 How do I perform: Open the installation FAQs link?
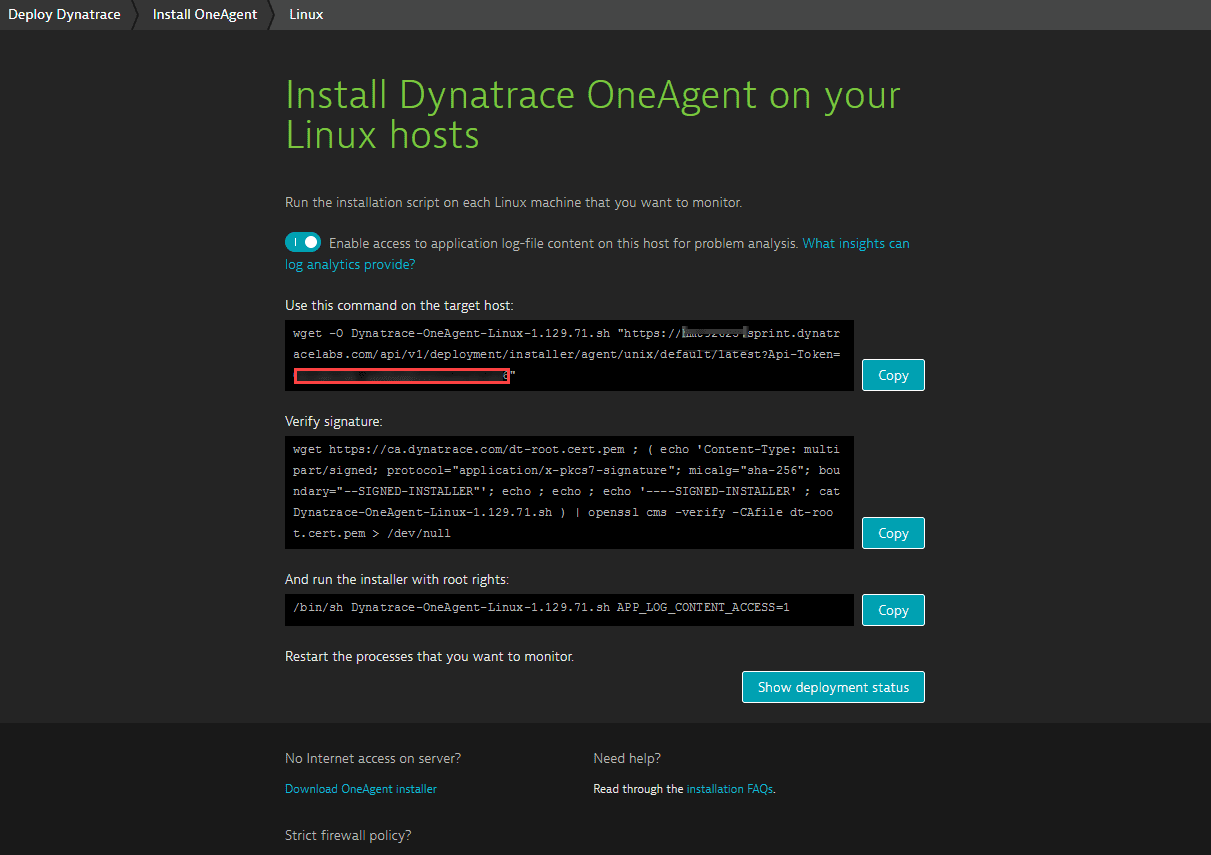[730, 789]
